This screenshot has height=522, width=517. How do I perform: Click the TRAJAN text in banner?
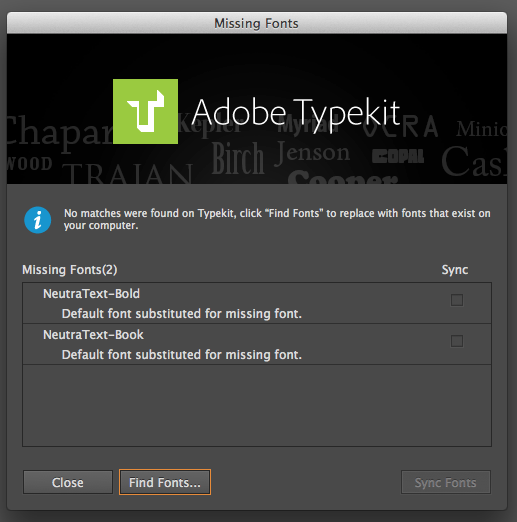click(127, 174)
